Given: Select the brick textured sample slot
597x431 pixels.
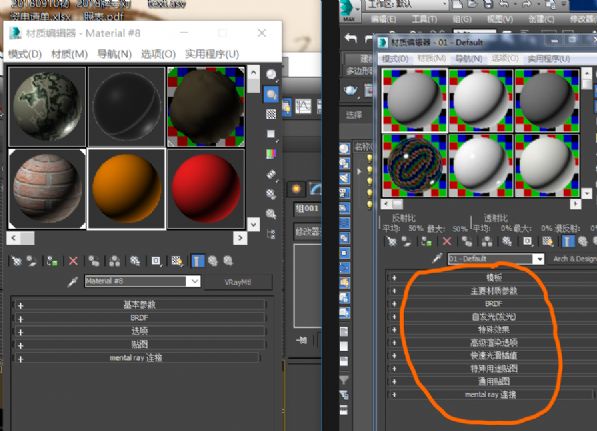Looking at the screenshot, I should [x=47, y=189].
